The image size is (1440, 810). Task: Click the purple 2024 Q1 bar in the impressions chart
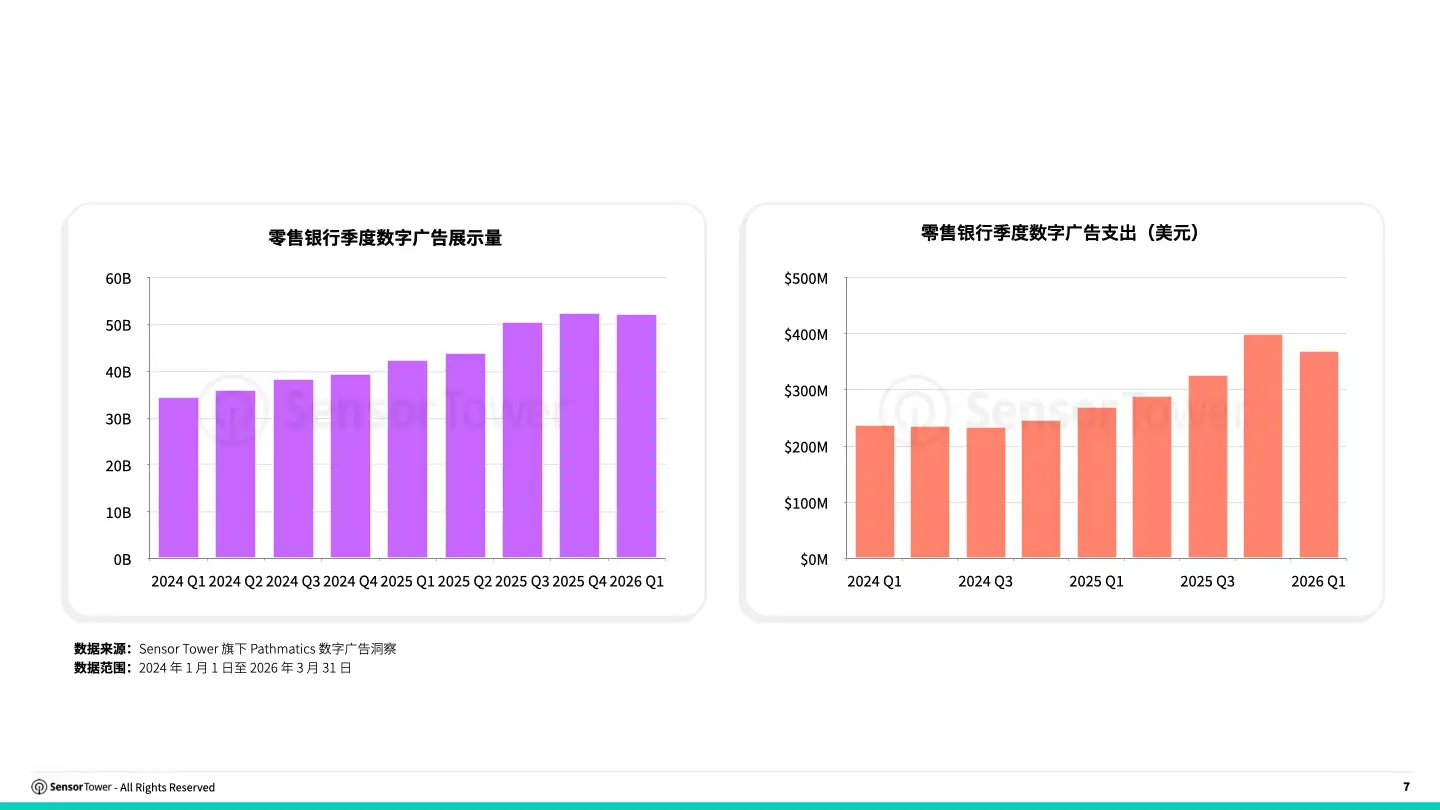coord(179,478)
